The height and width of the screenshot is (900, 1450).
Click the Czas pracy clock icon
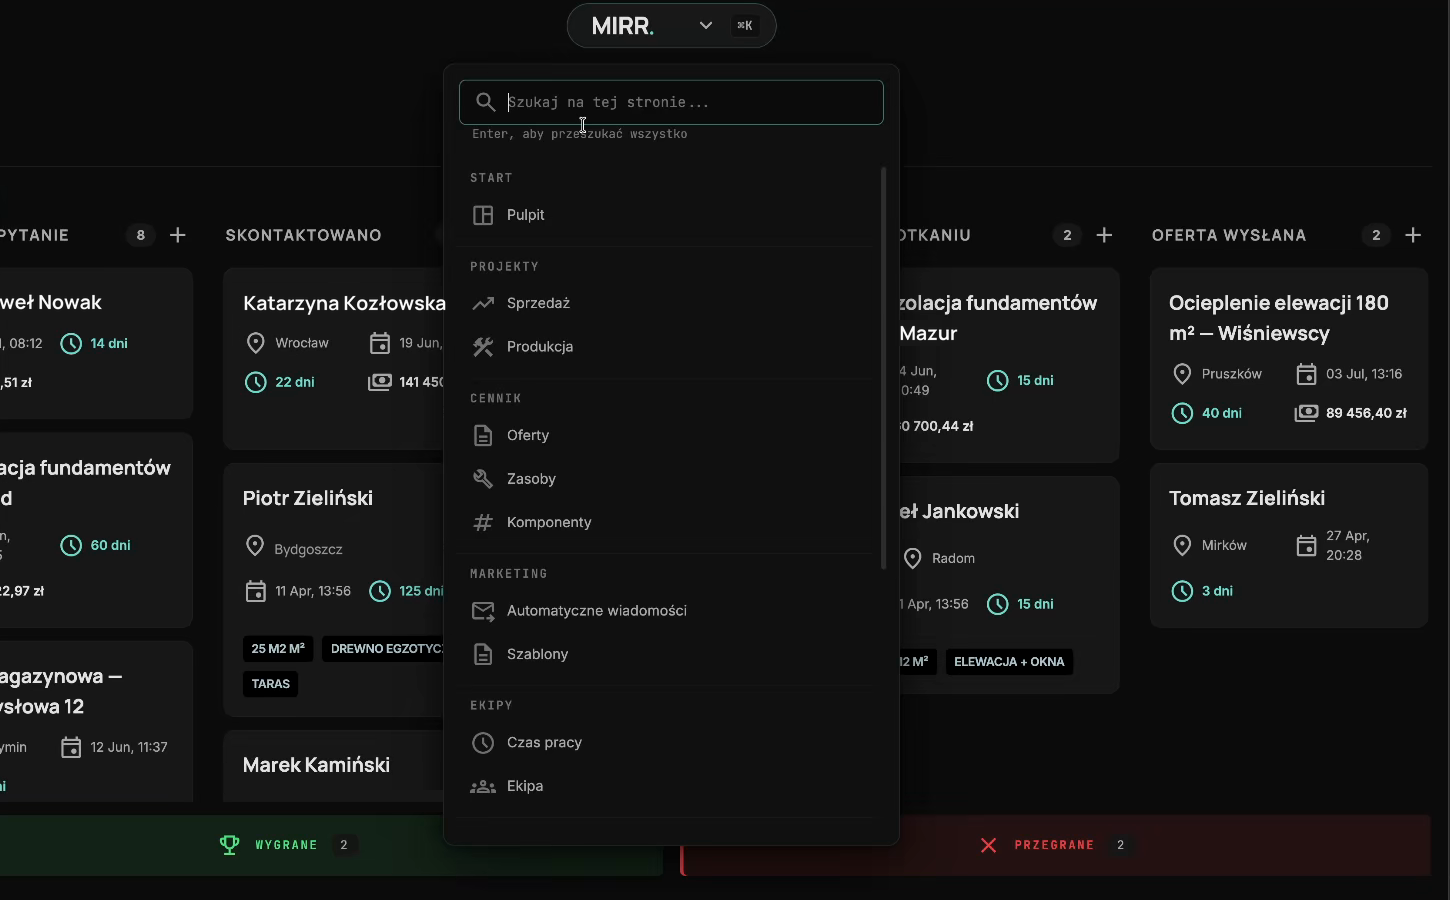click(x=483, y=743)
